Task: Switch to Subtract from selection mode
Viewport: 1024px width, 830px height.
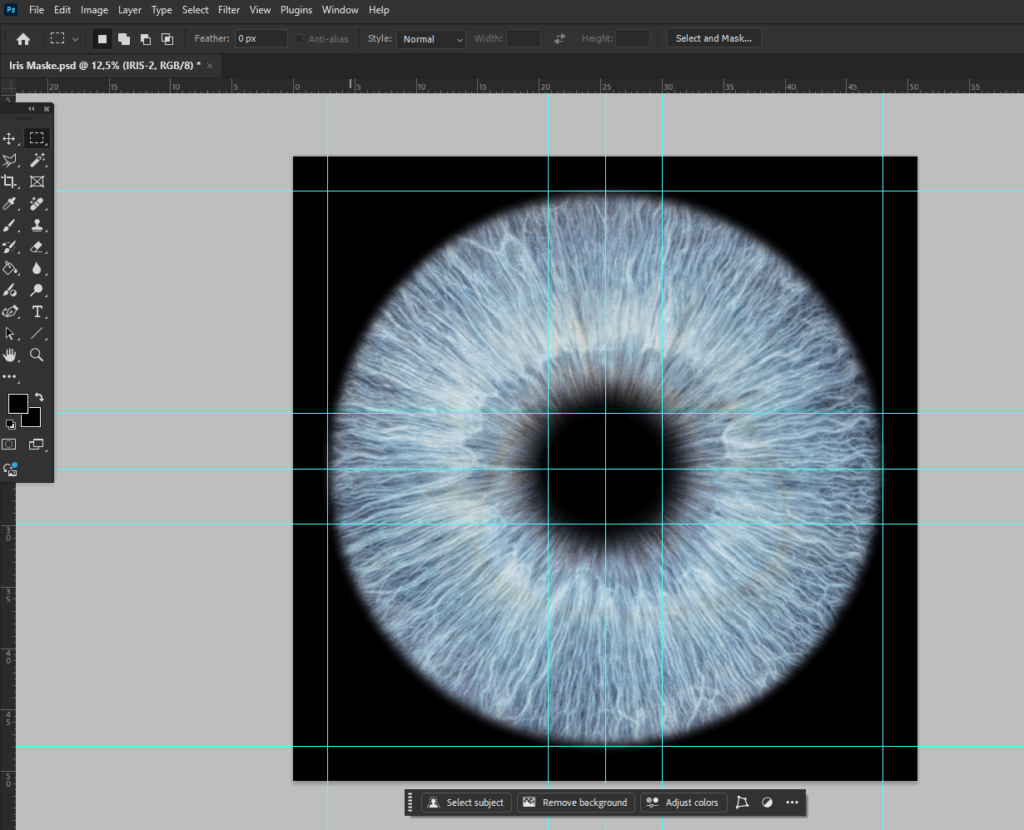Action: click(147, 38)
